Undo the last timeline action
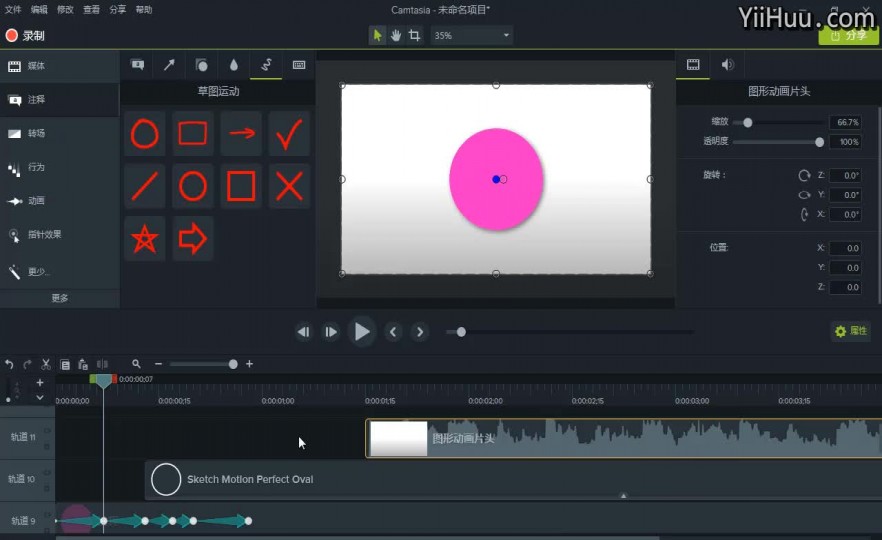The image size is (882, 540). [9, 364]
